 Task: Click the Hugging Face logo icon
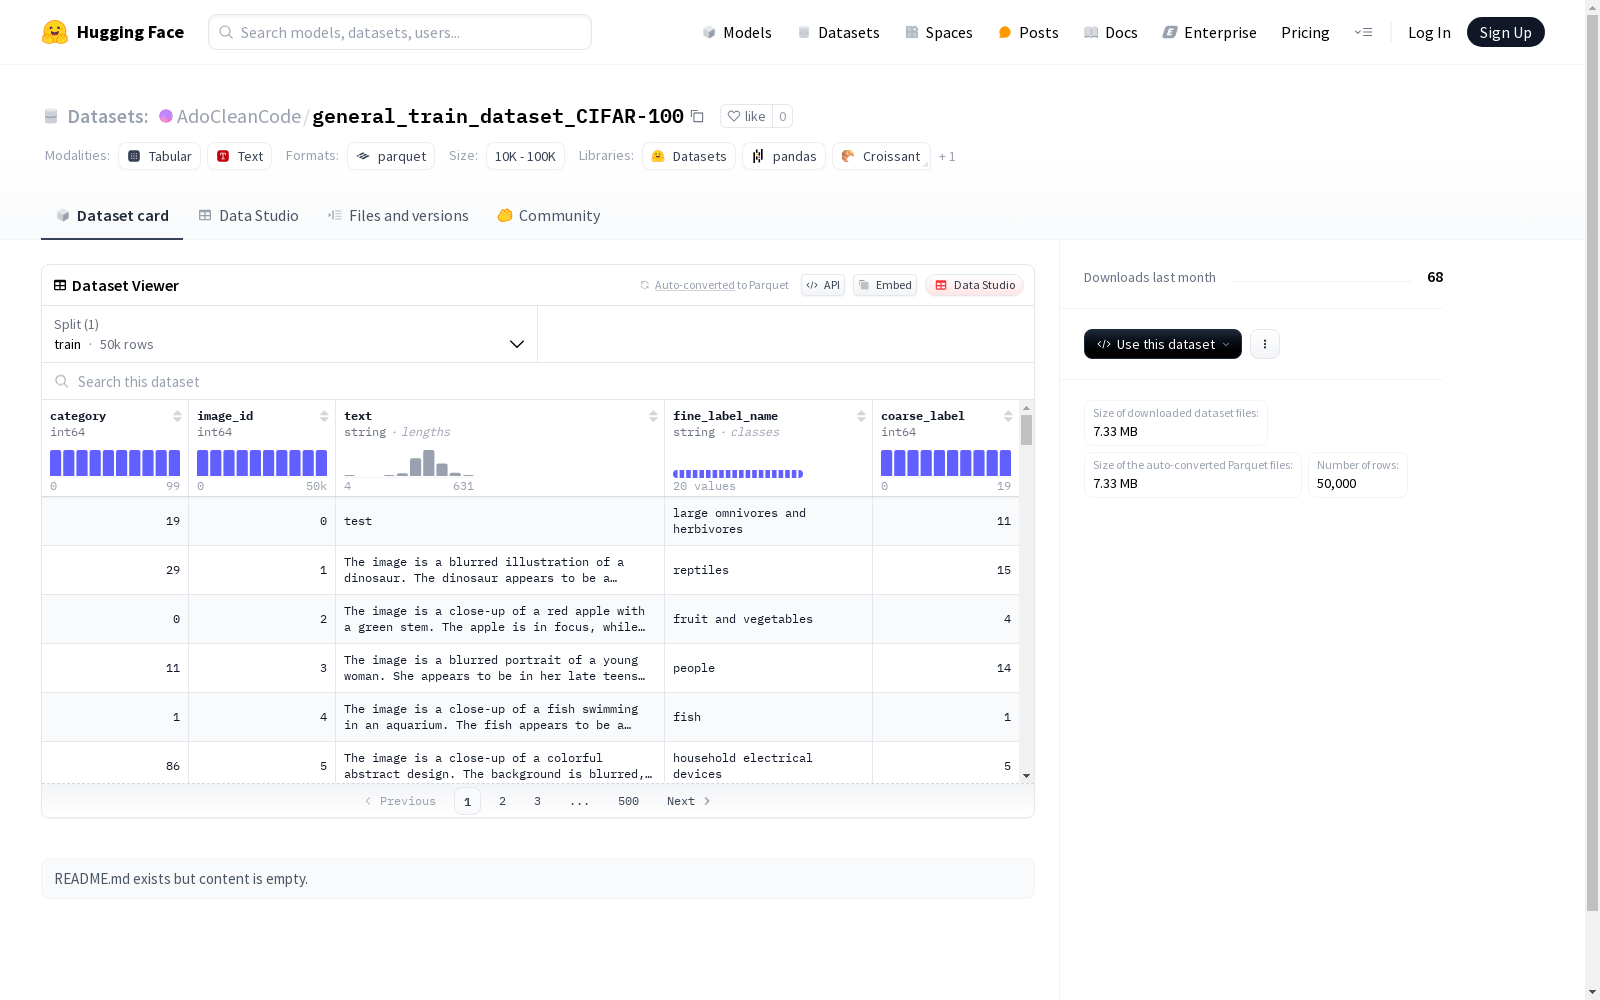[55, 32]
